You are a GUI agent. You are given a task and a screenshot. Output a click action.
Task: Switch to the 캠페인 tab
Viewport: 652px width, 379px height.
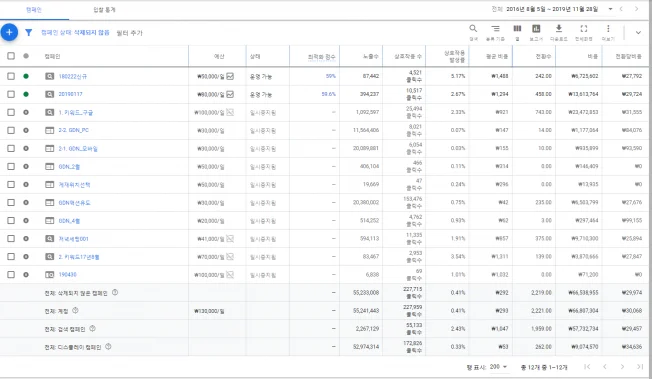pos(34,10)
